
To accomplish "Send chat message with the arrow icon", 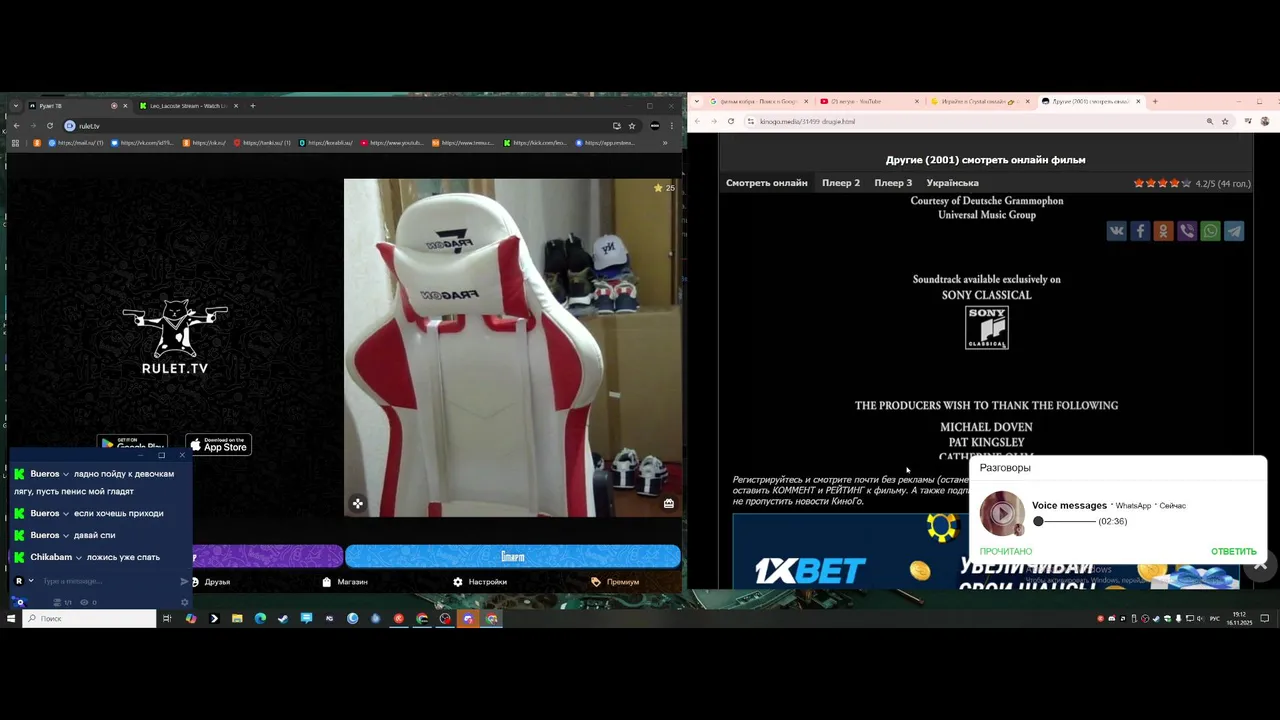I will 184,581.
